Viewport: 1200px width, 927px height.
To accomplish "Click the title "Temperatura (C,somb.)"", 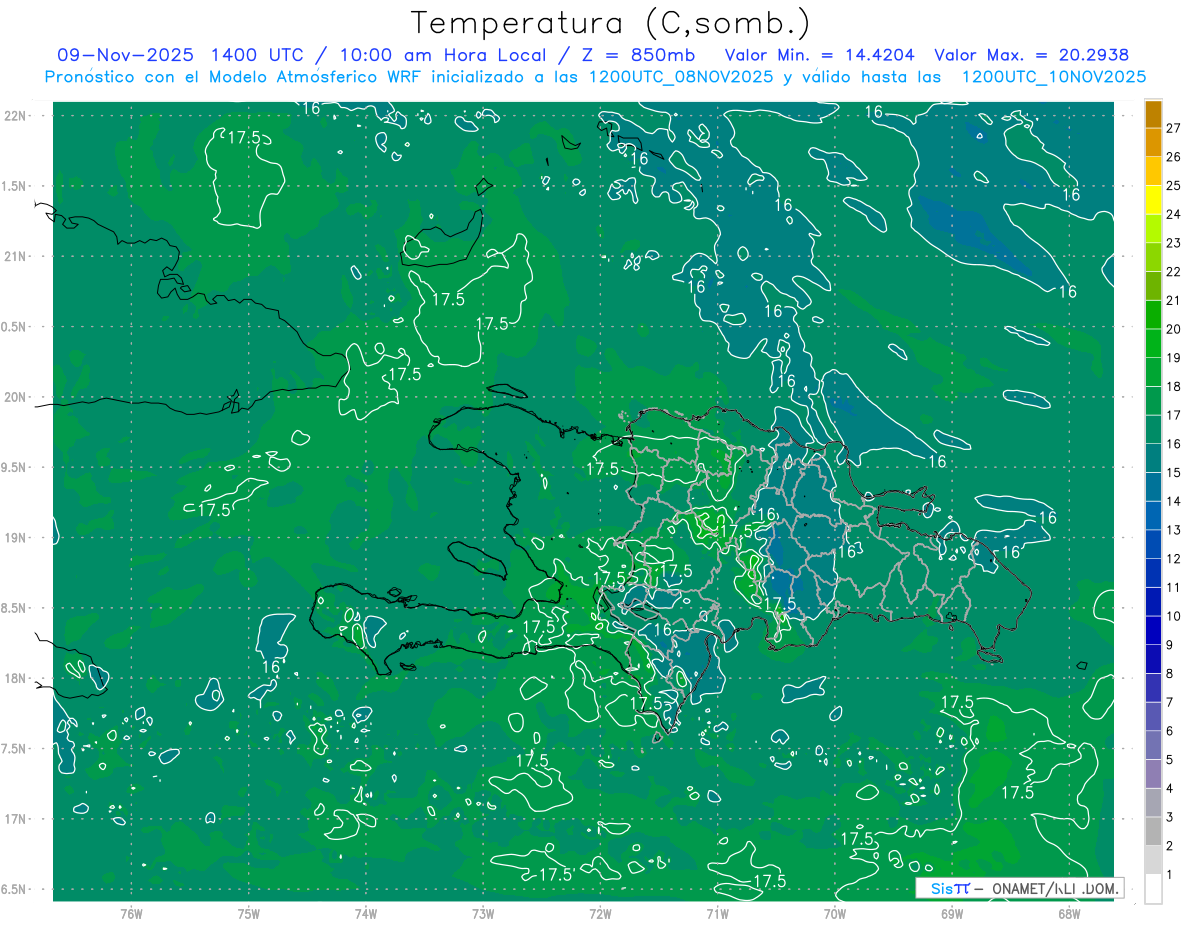I will tap(611, 23).
